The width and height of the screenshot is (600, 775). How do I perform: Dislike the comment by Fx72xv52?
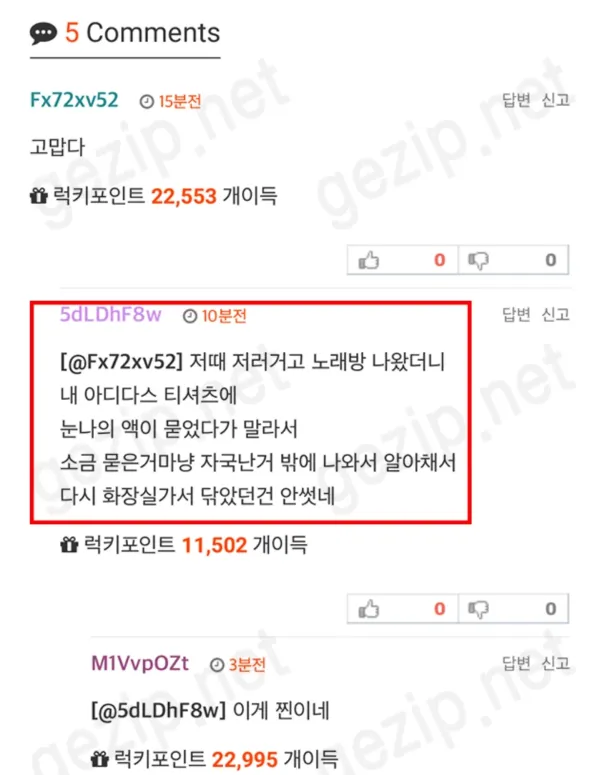point(514,260)
